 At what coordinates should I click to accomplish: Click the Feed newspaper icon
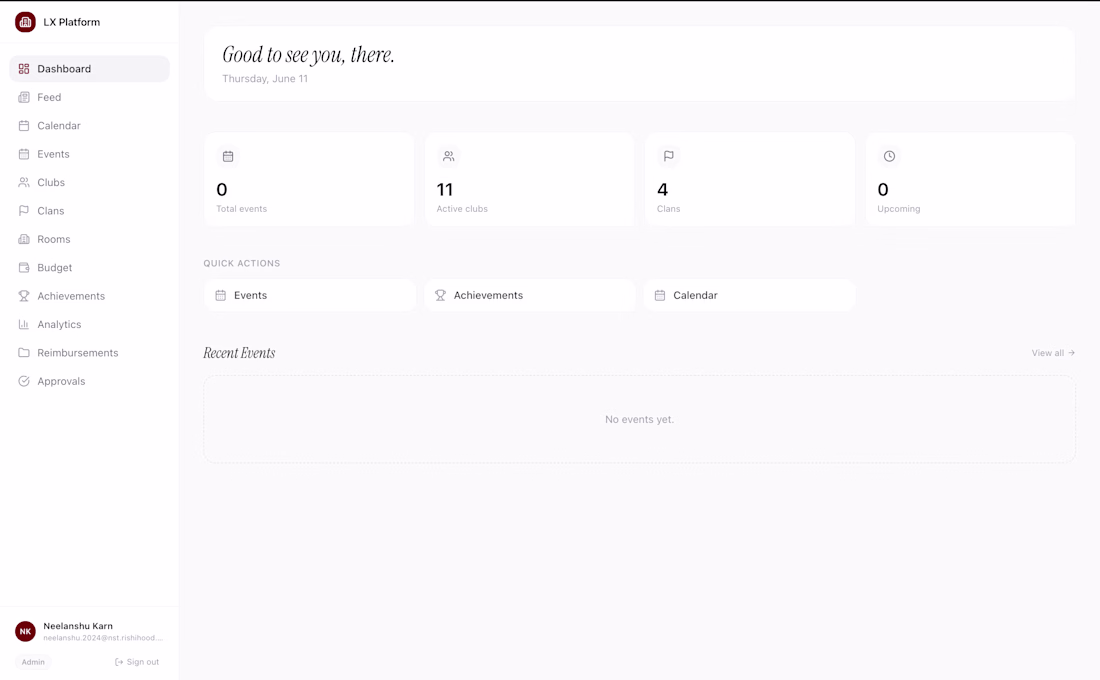[x=24, y=97]
